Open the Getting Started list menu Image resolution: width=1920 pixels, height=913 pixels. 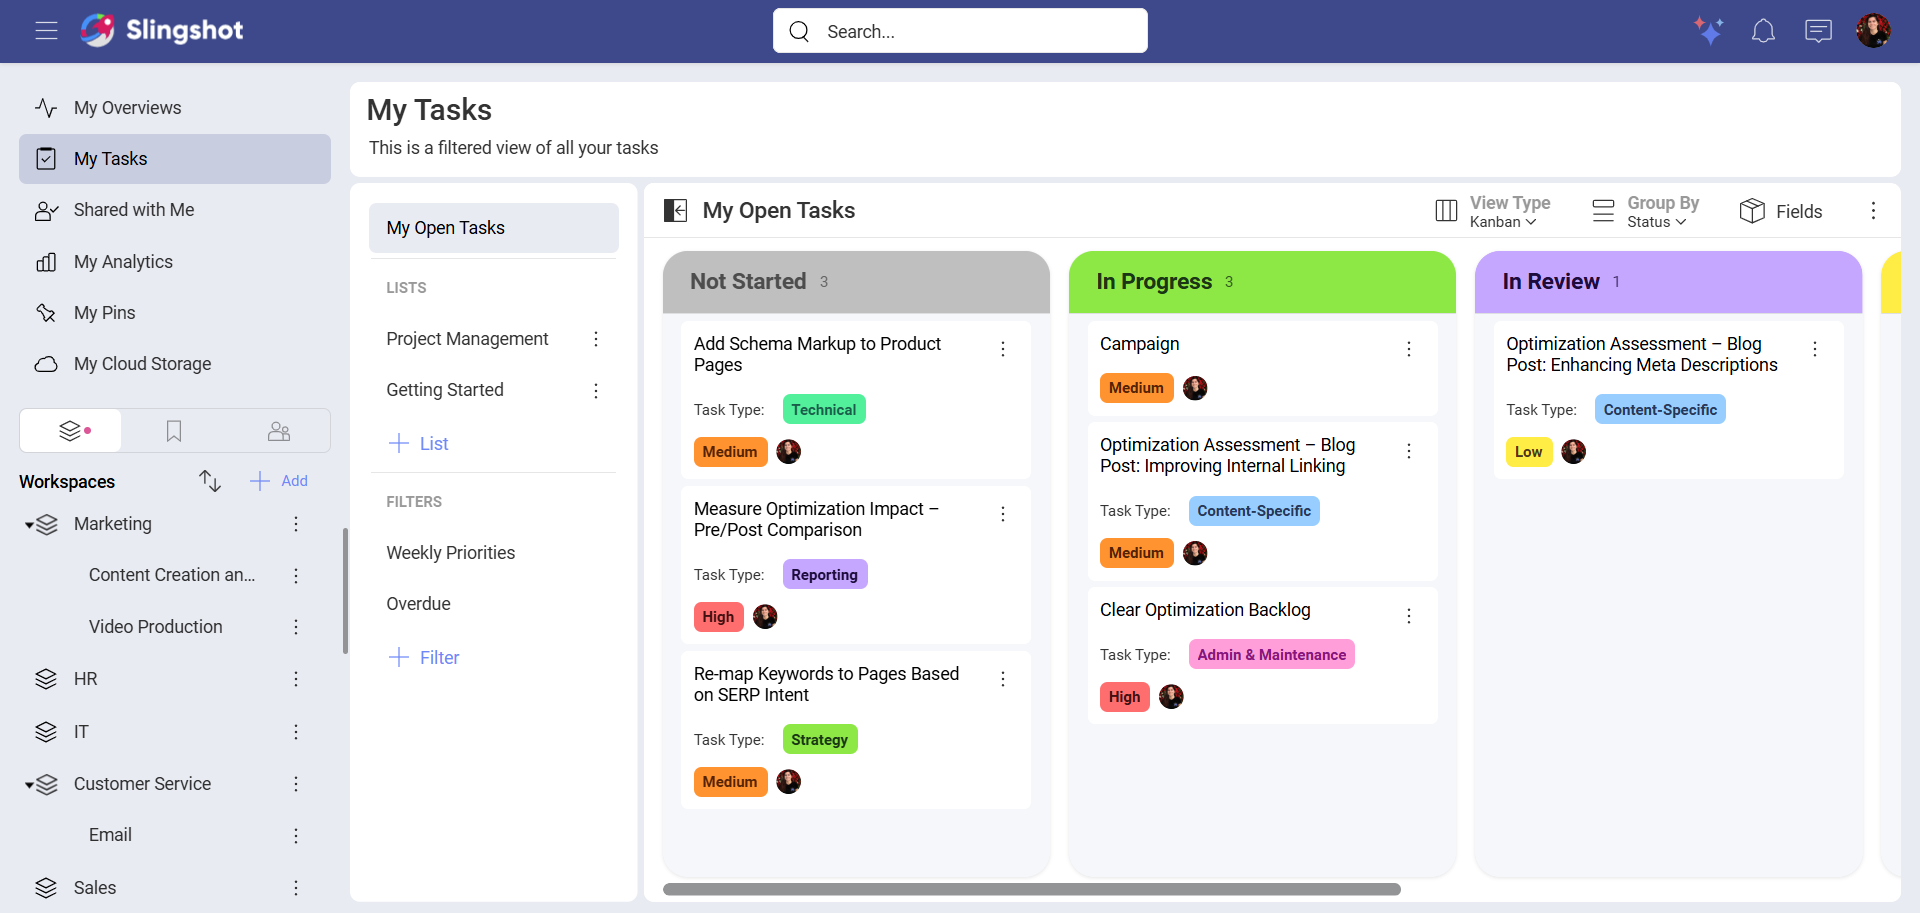[596, 391]
